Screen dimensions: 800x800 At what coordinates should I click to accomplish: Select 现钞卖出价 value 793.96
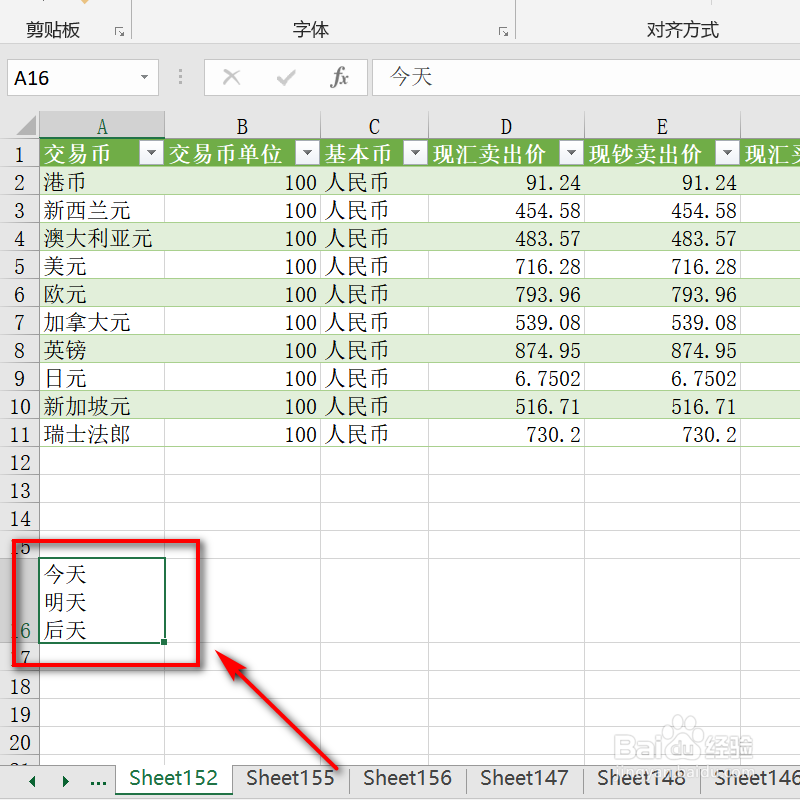tap(663, 294)
